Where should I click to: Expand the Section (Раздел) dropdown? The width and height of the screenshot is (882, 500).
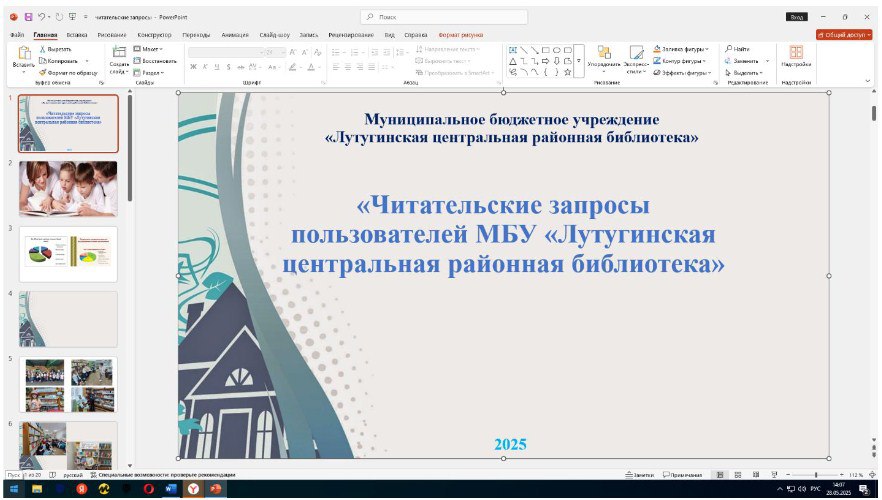[148, 73]
